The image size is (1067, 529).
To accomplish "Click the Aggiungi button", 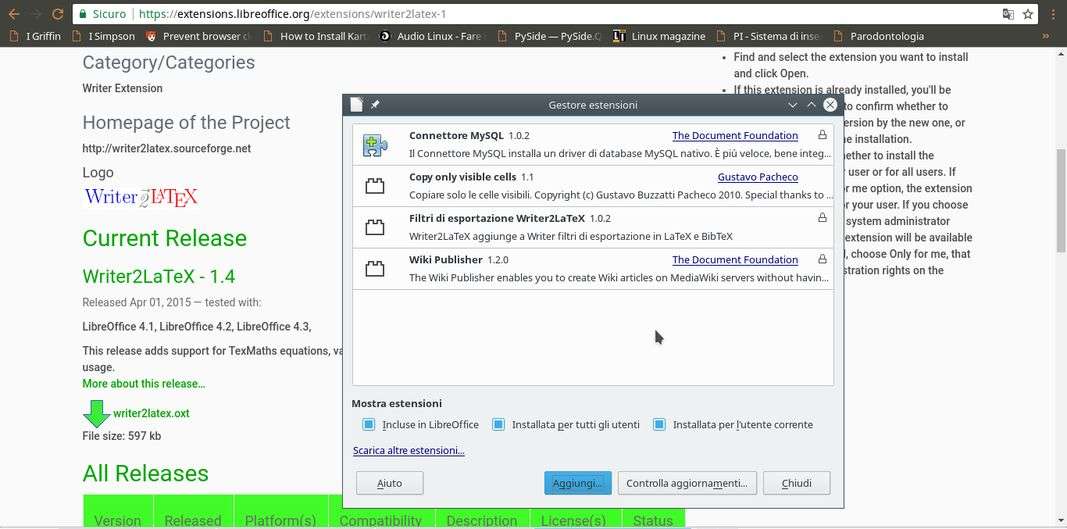I will (578, 483).
